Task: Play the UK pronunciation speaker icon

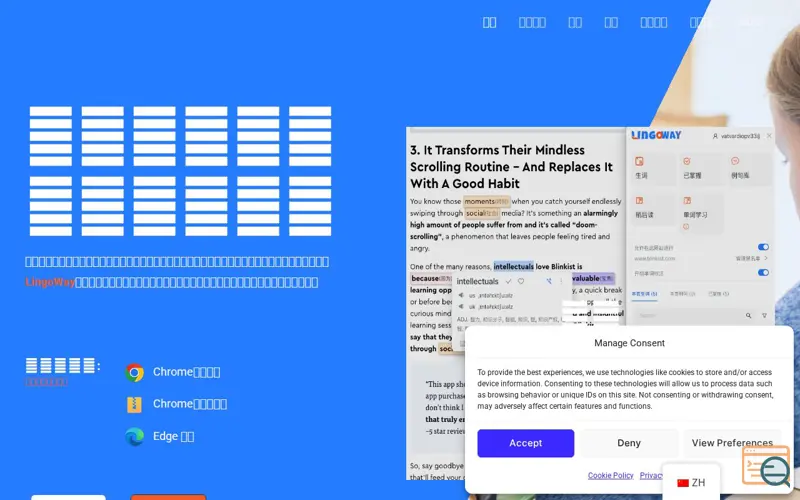Action: click(461, 307)
